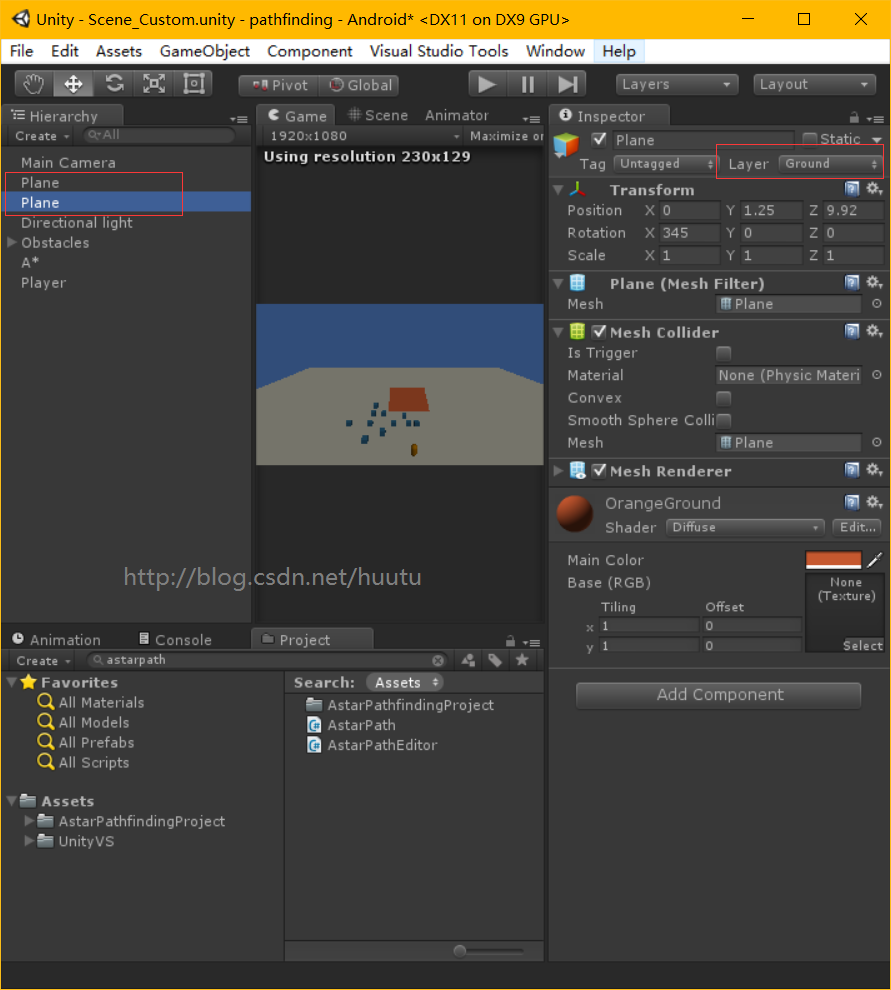Open the Window menu
891x990 pixels.
[x=555, y=51]
